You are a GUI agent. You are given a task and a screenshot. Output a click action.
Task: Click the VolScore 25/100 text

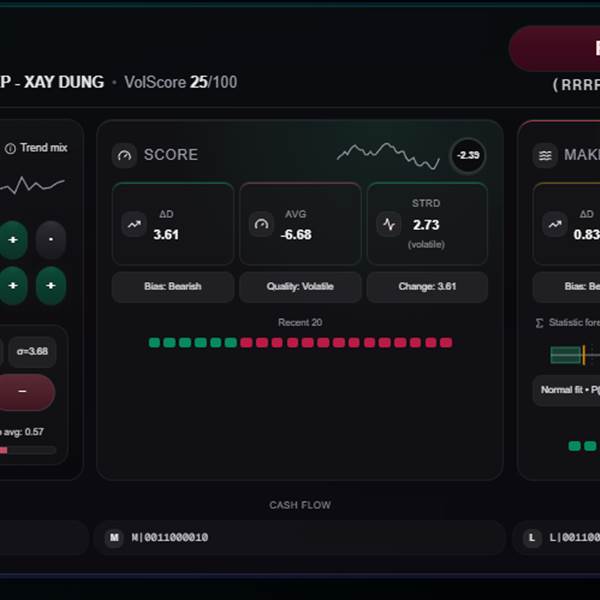[x=181, y=82]
